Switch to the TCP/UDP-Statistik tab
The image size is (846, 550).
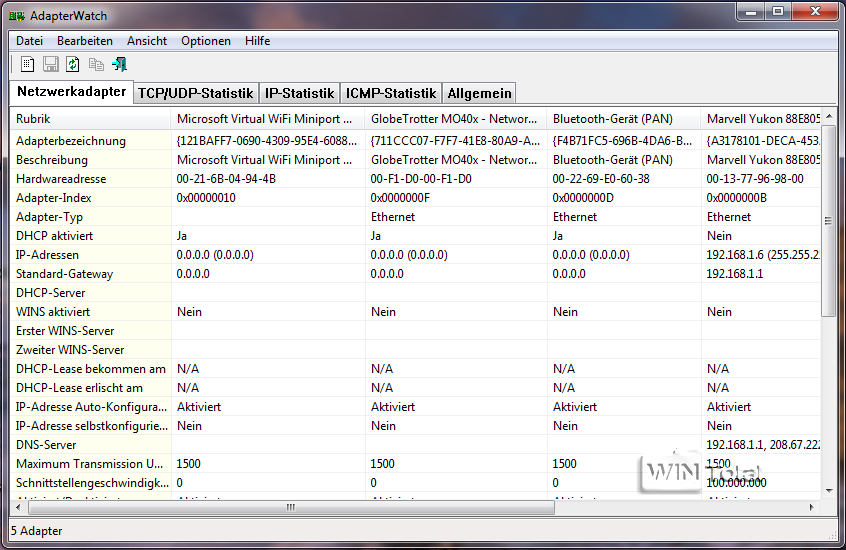pyautogui.click(x=195, y=93)
